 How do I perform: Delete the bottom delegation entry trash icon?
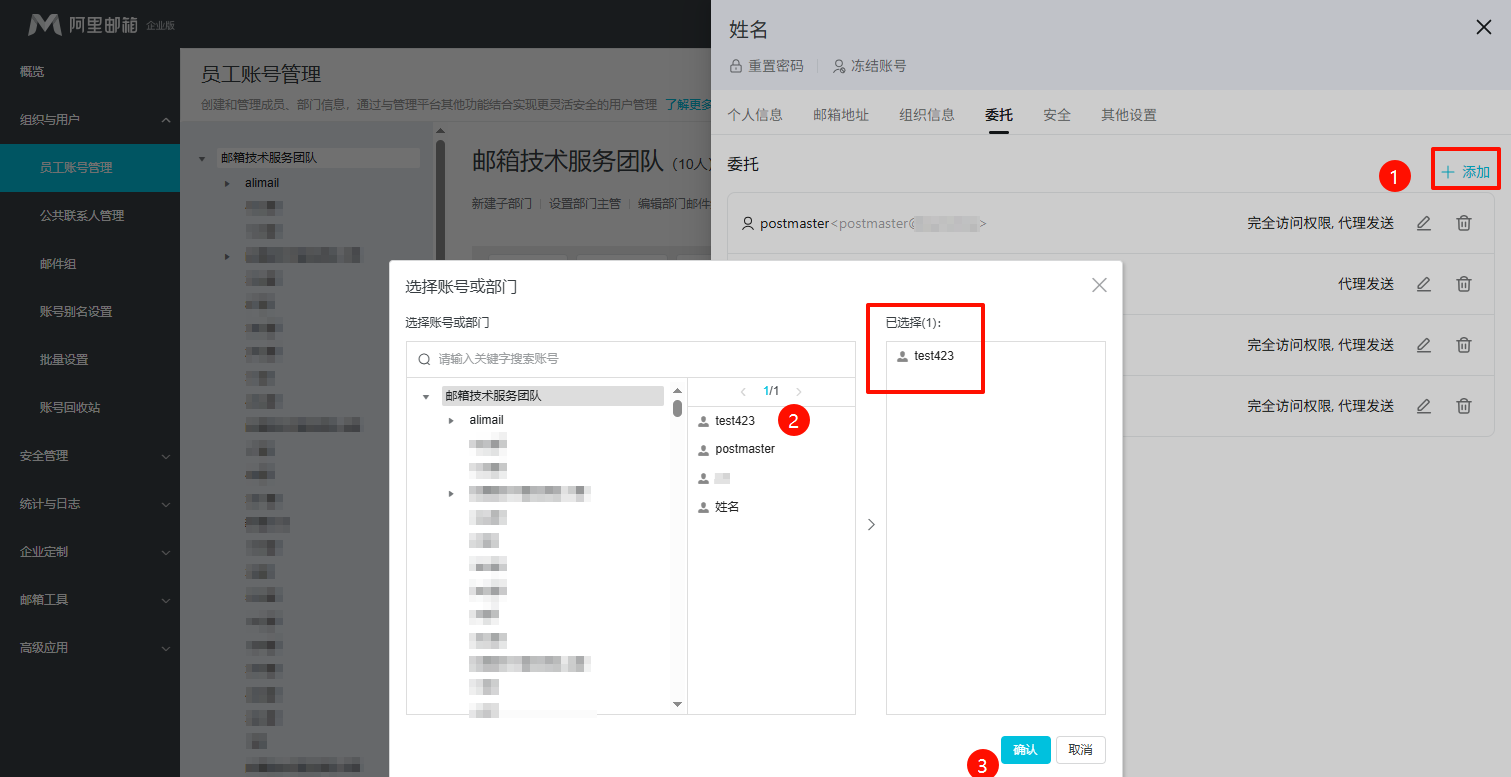(x=1463, y=406)
